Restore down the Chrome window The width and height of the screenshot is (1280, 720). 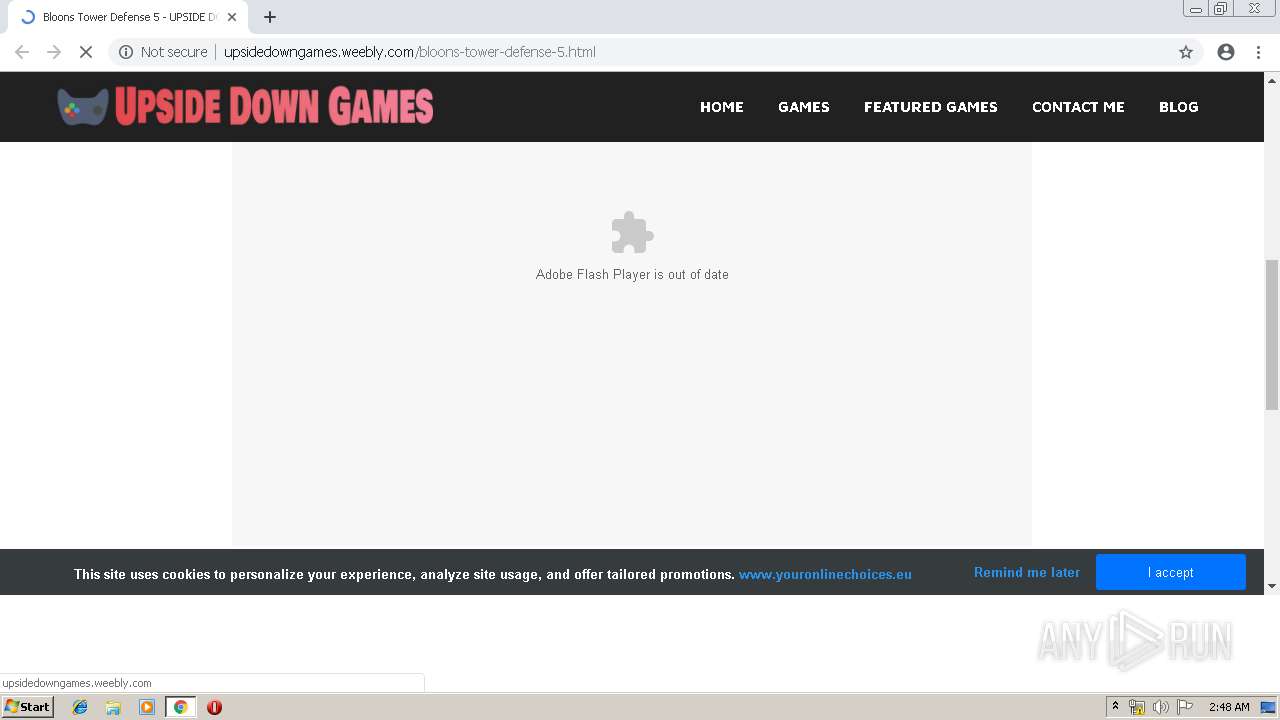pyautogui.click(x=1221, y=9)
